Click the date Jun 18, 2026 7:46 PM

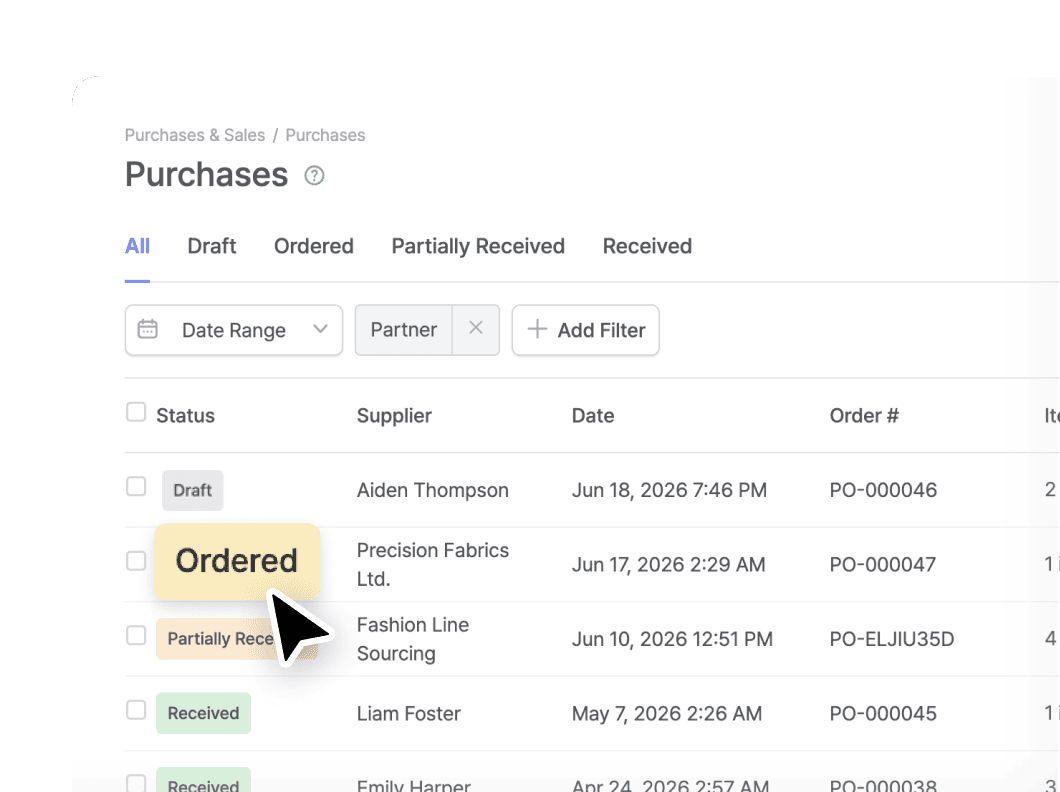pyautogui.click(x=669, y=490)
